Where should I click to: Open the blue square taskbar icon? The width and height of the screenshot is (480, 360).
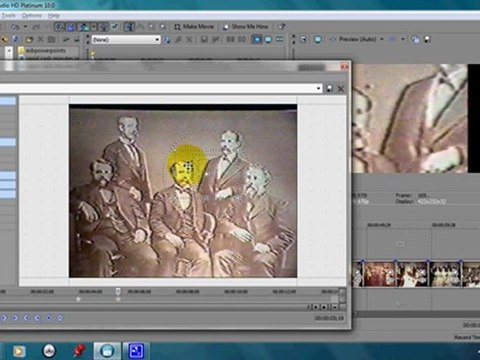[x=136, y=351]
